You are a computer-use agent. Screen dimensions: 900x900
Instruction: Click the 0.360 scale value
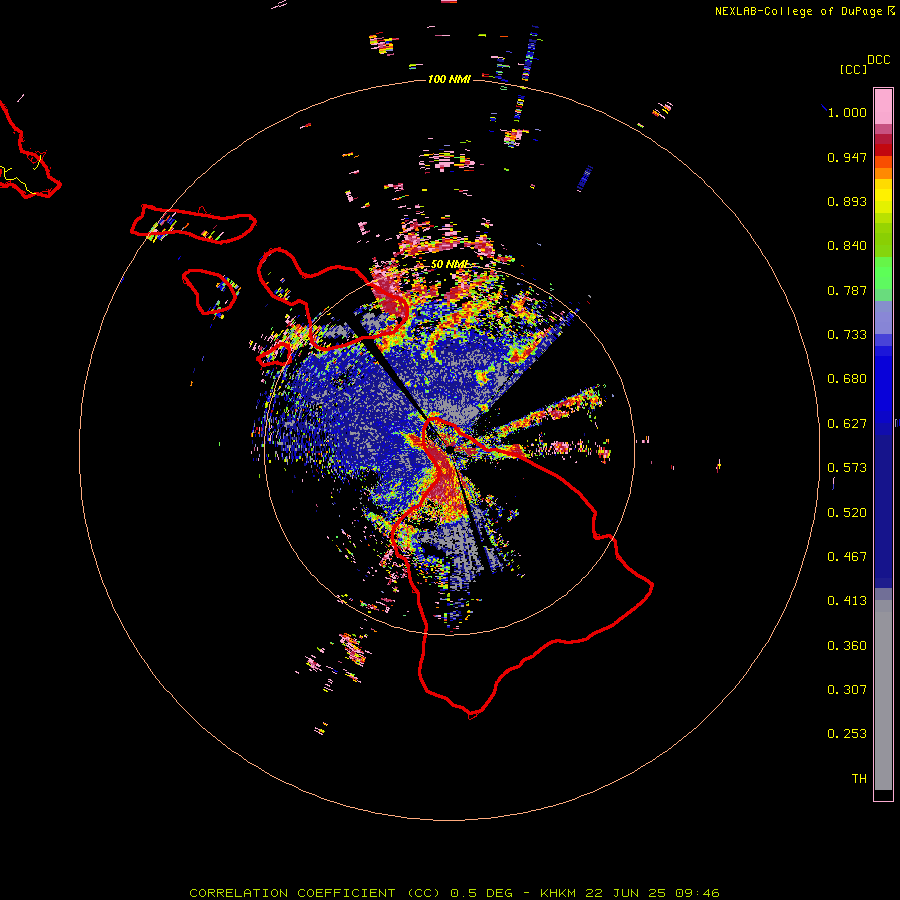(x=847, y=646)
